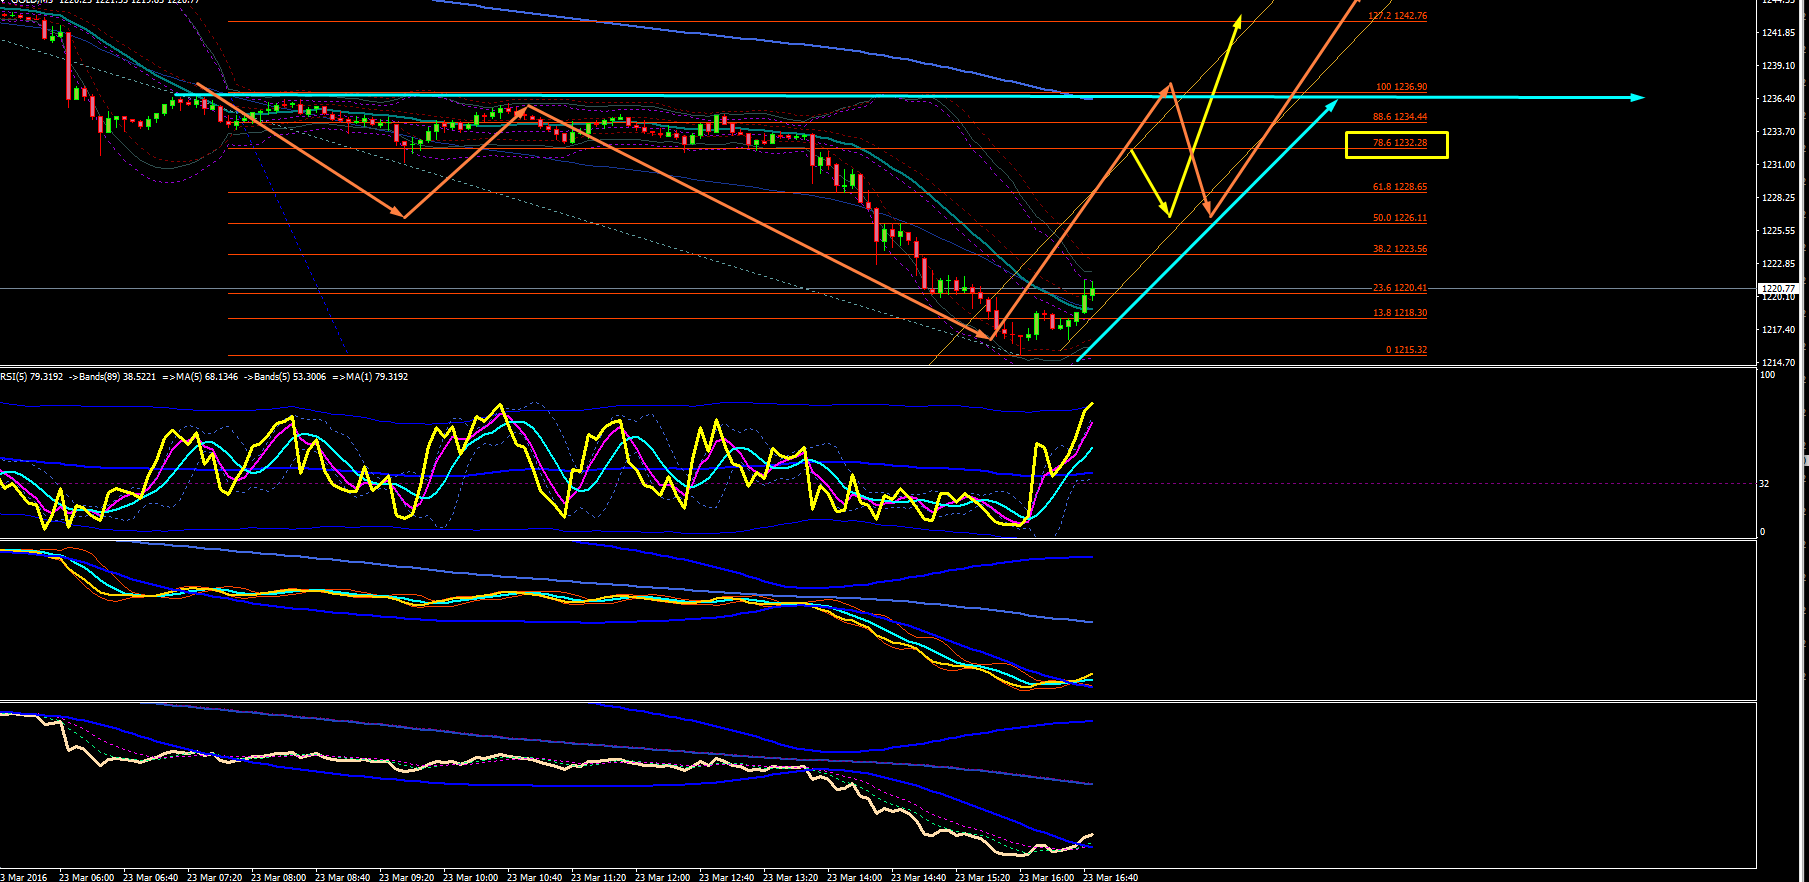The width and height of the screenshot is (1809, 882).
Task: Click the Fibonacci label '61.8 1228.65'
Action: click(x=1400, y=187)
